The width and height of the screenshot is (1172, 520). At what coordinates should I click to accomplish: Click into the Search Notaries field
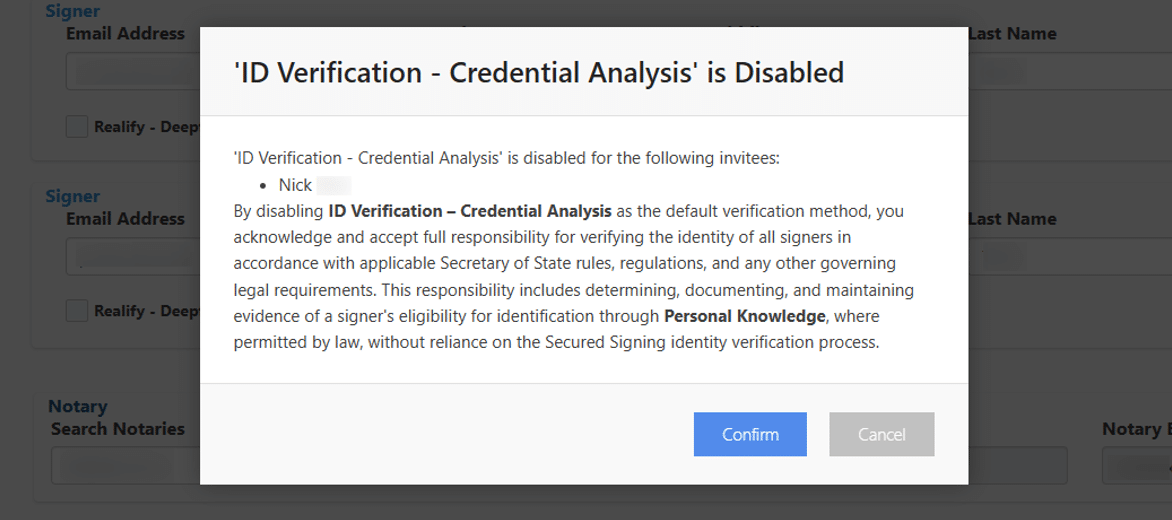[x=125, y=465]
